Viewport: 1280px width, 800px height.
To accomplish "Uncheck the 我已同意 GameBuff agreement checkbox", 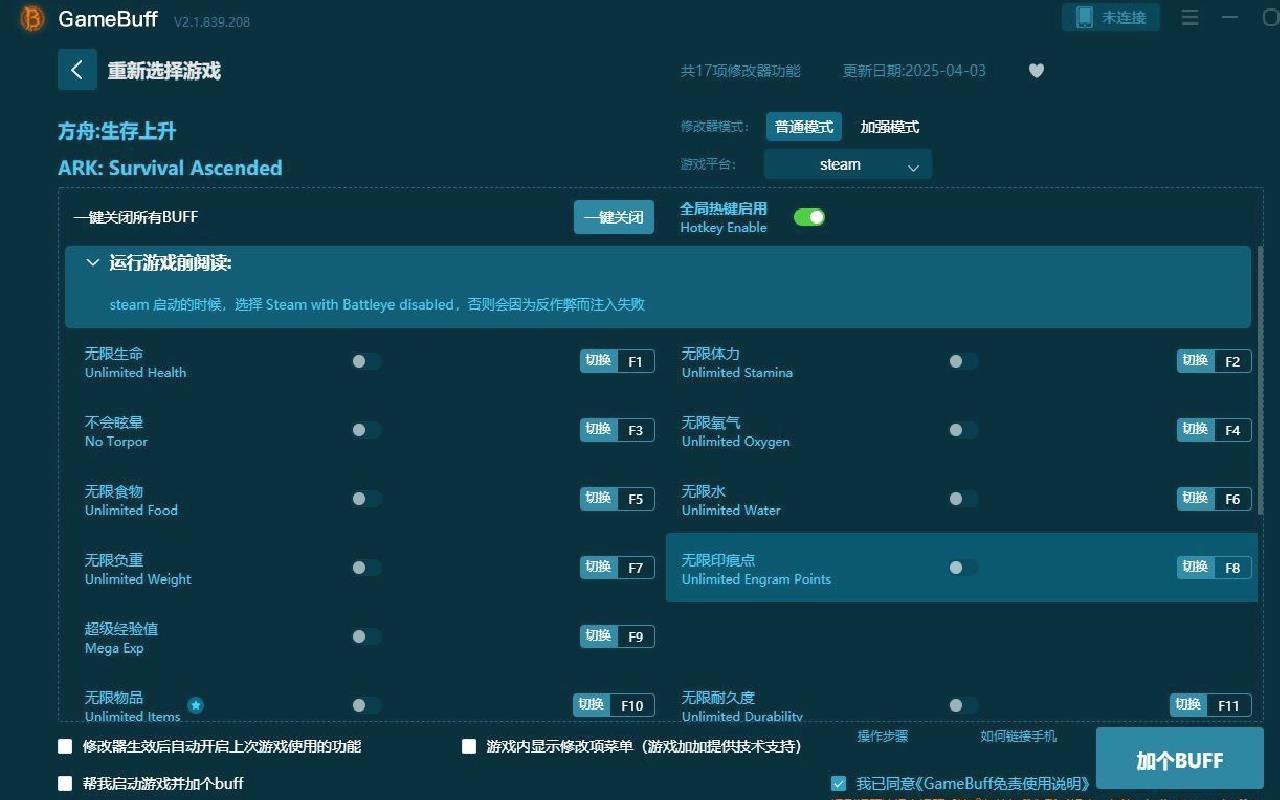I will tap(838, 783).
